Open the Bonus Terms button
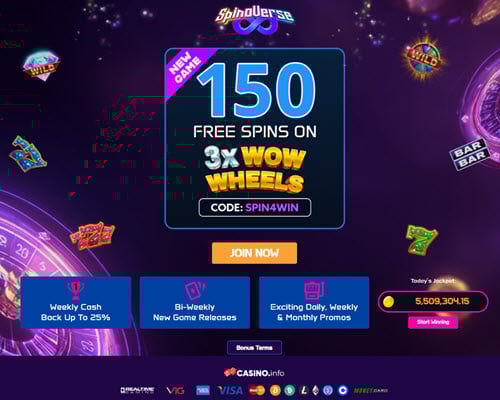500x400 pixels. (254, 348)
